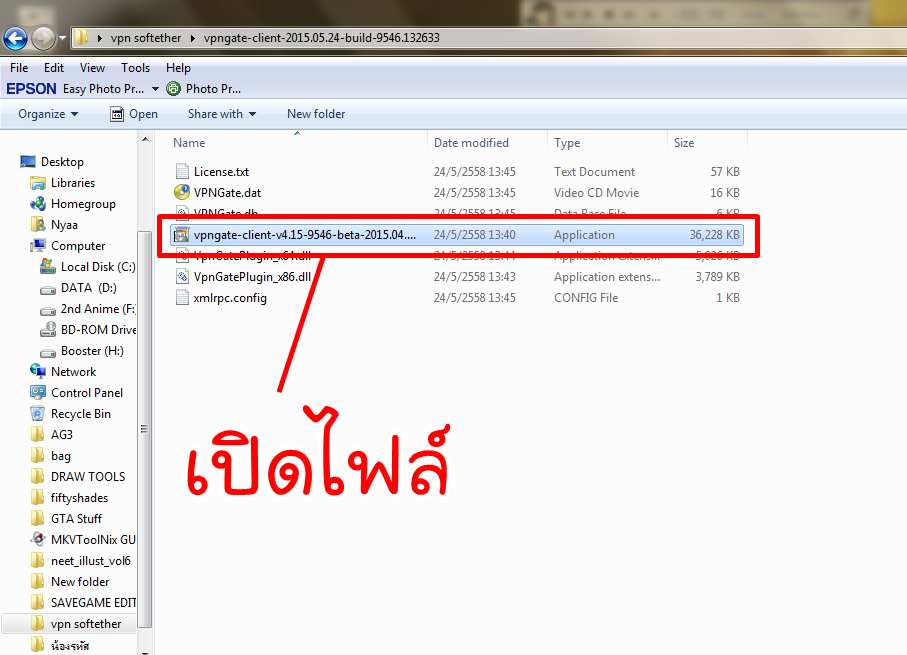Click the License.txt file name
Viewport: 907px width, 655px height.
click(222, 172)
